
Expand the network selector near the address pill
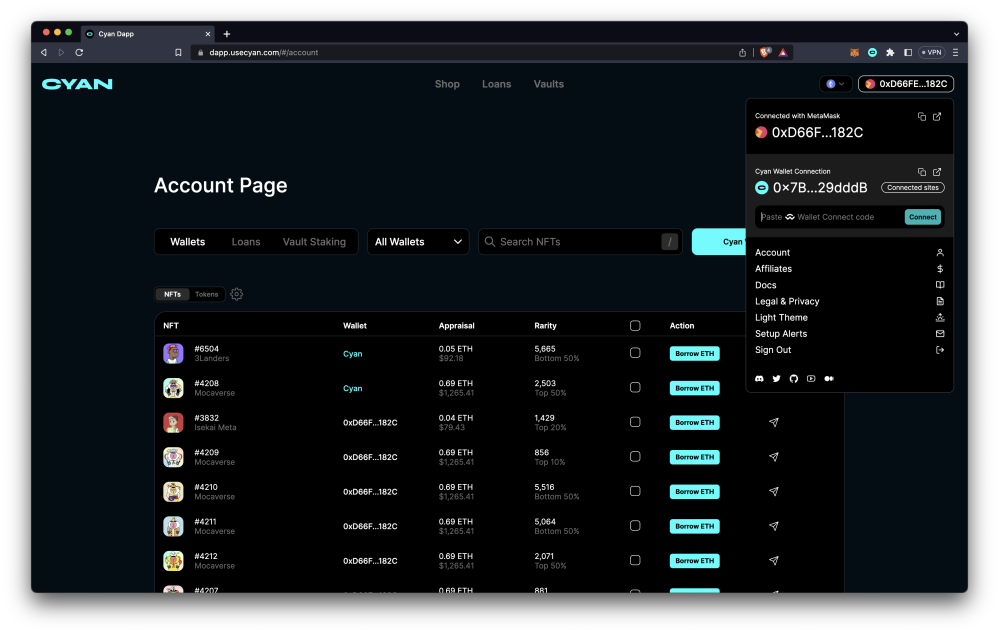tap(833, 83)
